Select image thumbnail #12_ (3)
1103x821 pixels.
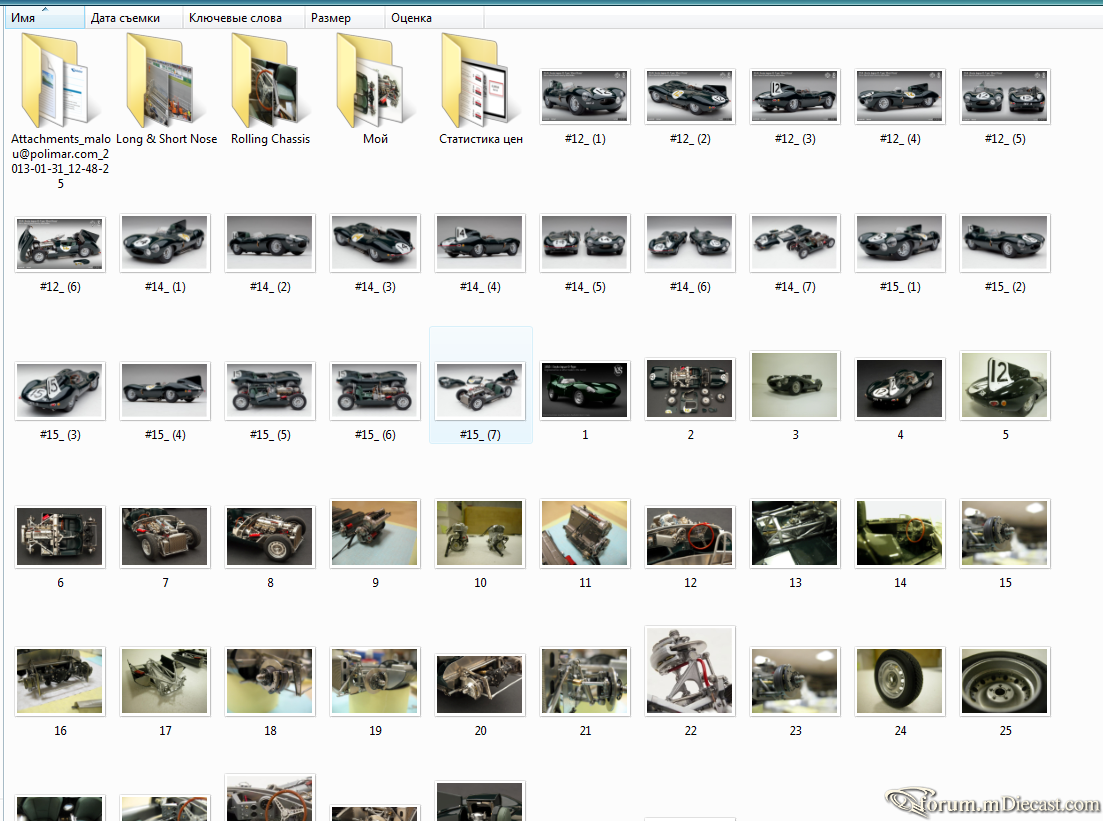pyautogui.click(x=795, y=96)
